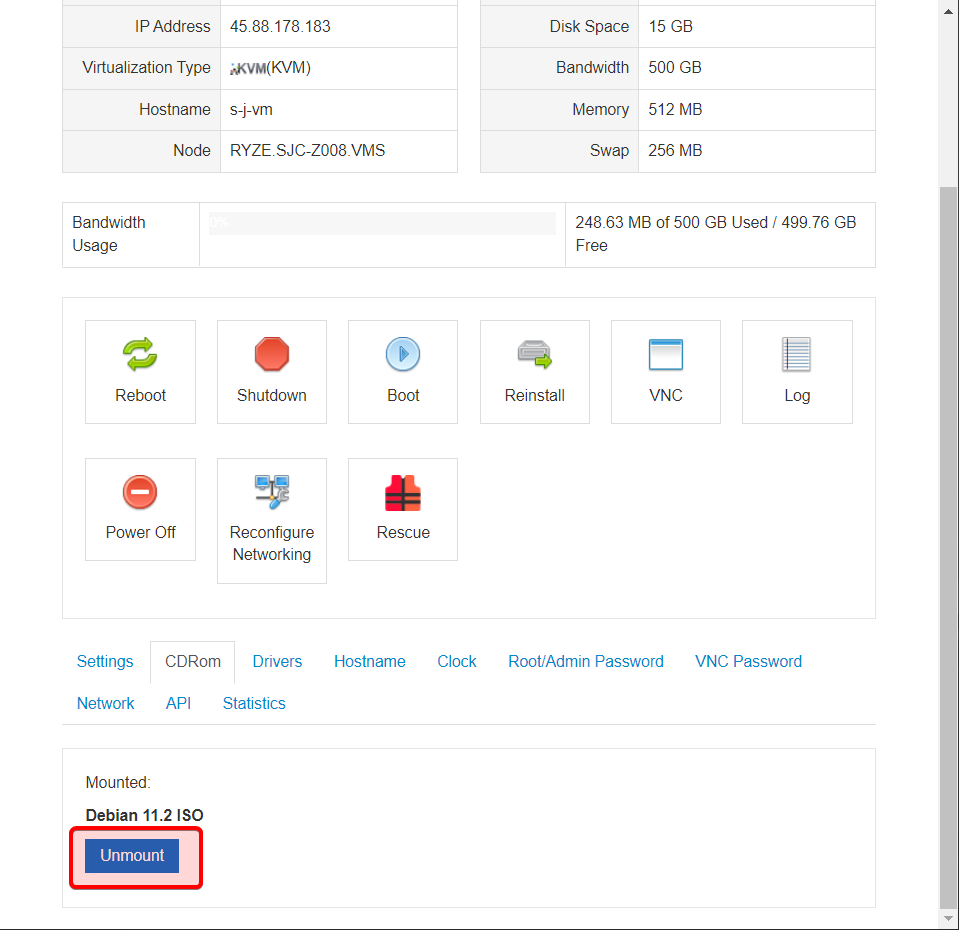Launch the VNC console icon
The width and height of the screenshot is (959, 930).
(x=665, y=355)
